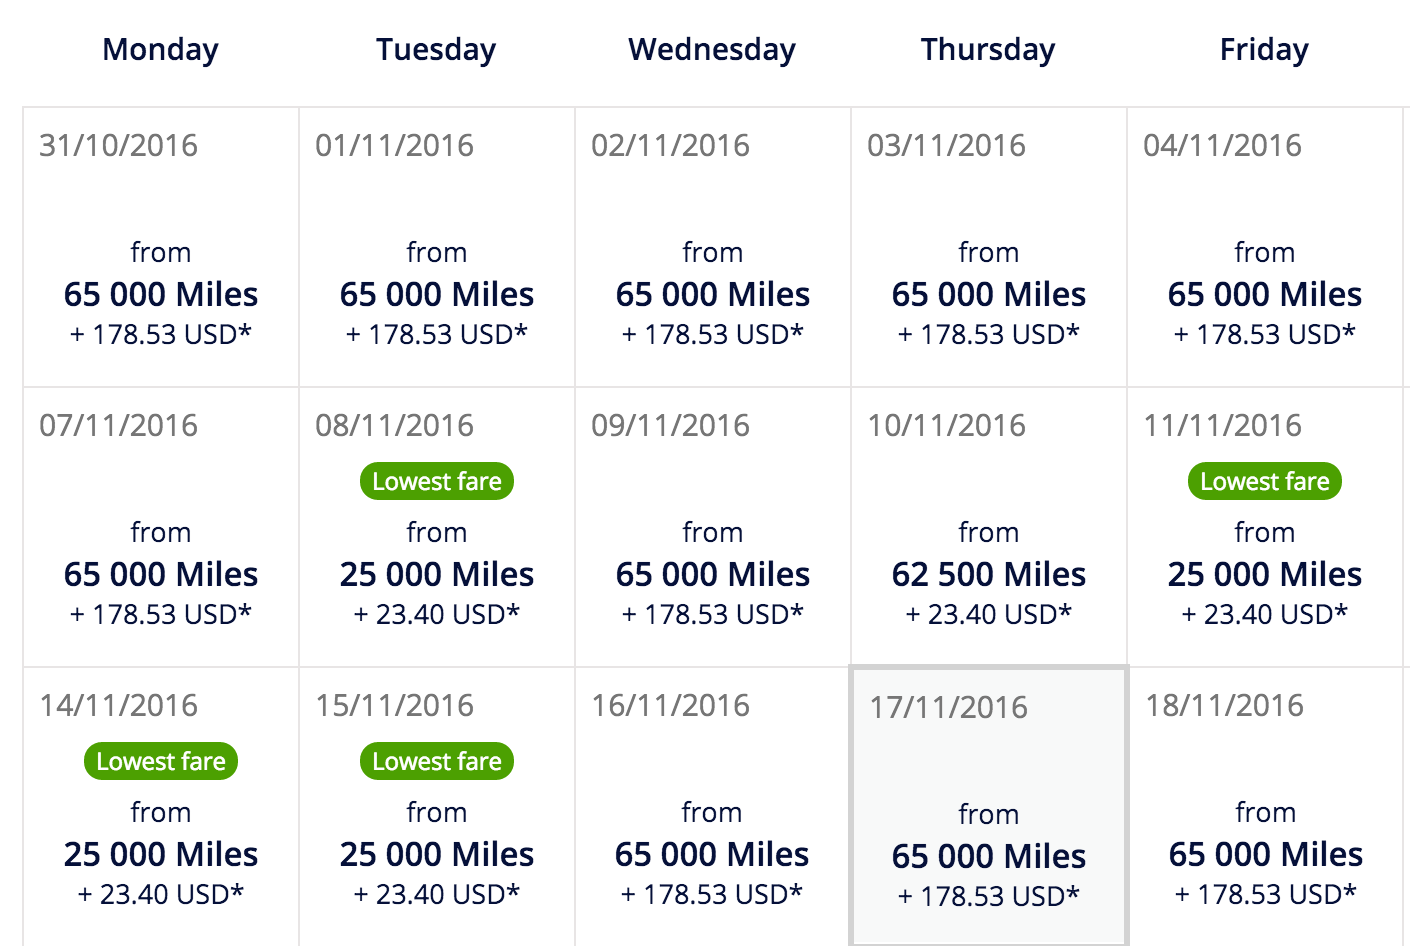Image resolution: width=1410 pixels, height=946 pixels.
Task: Click Lowest fare badge on 08/11/2016
Action: point(437,481)
